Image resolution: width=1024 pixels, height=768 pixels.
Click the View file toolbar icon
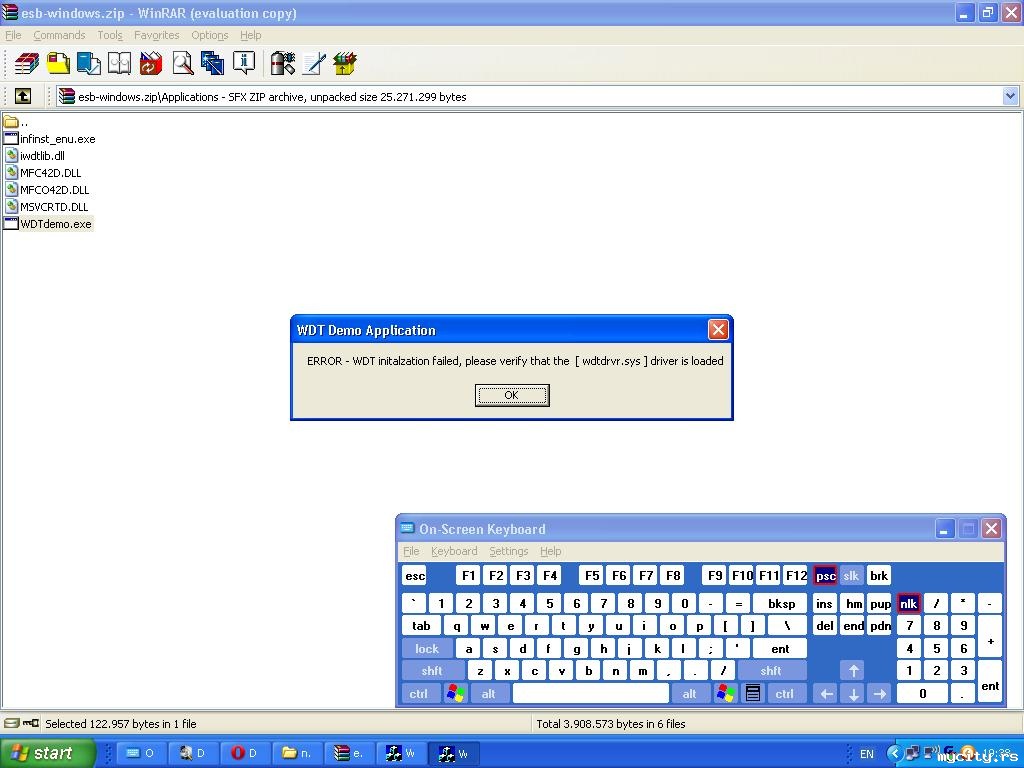pos(120,63)
